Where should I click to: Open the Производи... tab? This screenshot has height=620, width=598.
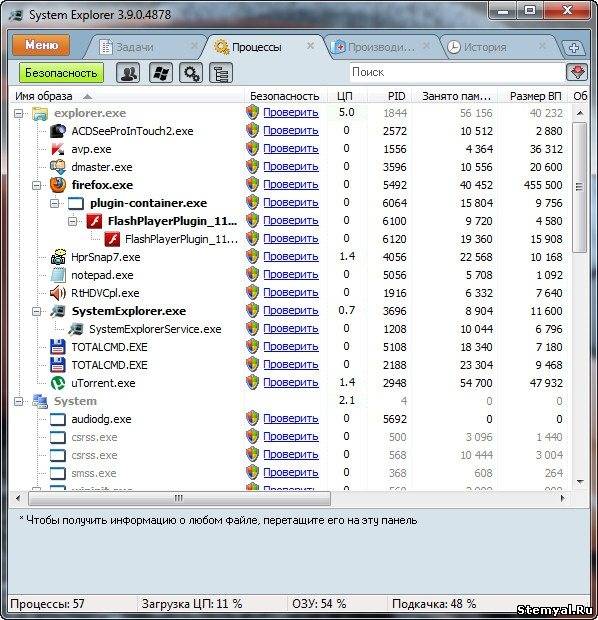(x=381, y=47)
